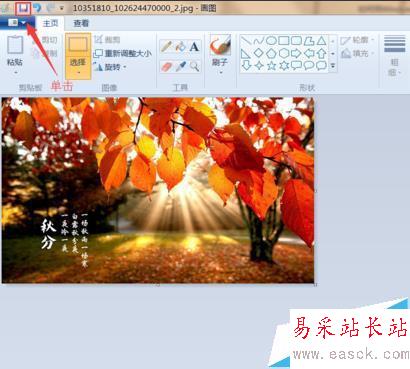Click the shapes gallery up arrow
Image resolution: width=410 pixels, height=369 pixels.
(x=333, y=41)
